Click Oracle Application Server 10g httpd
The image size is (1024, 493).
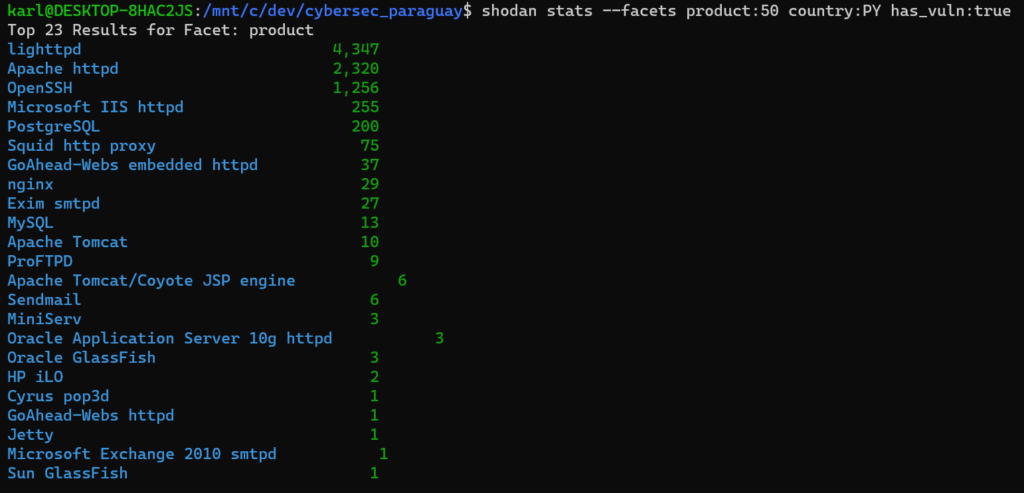click(169, 339)
